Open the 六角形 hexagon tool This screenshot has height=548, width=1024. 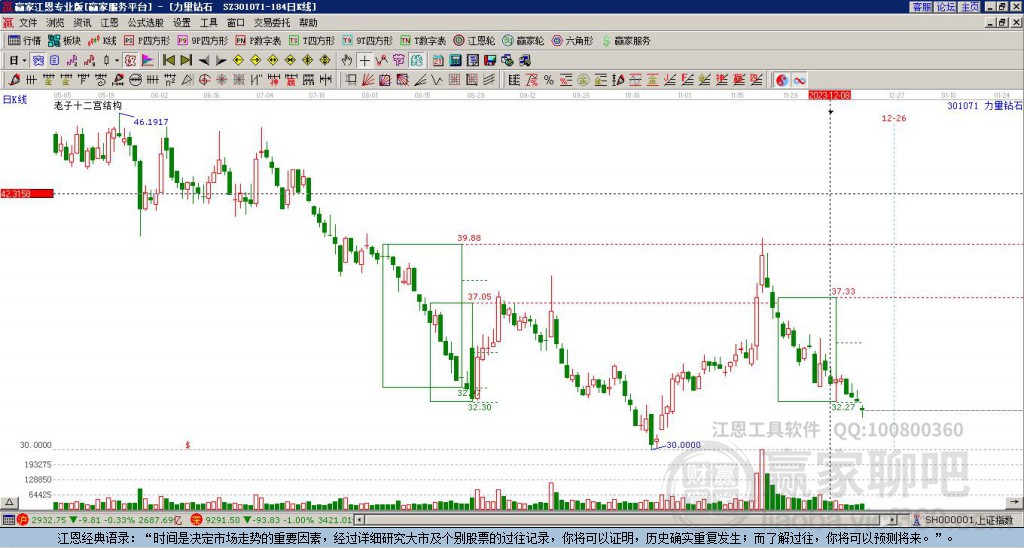tap(572, 40)
